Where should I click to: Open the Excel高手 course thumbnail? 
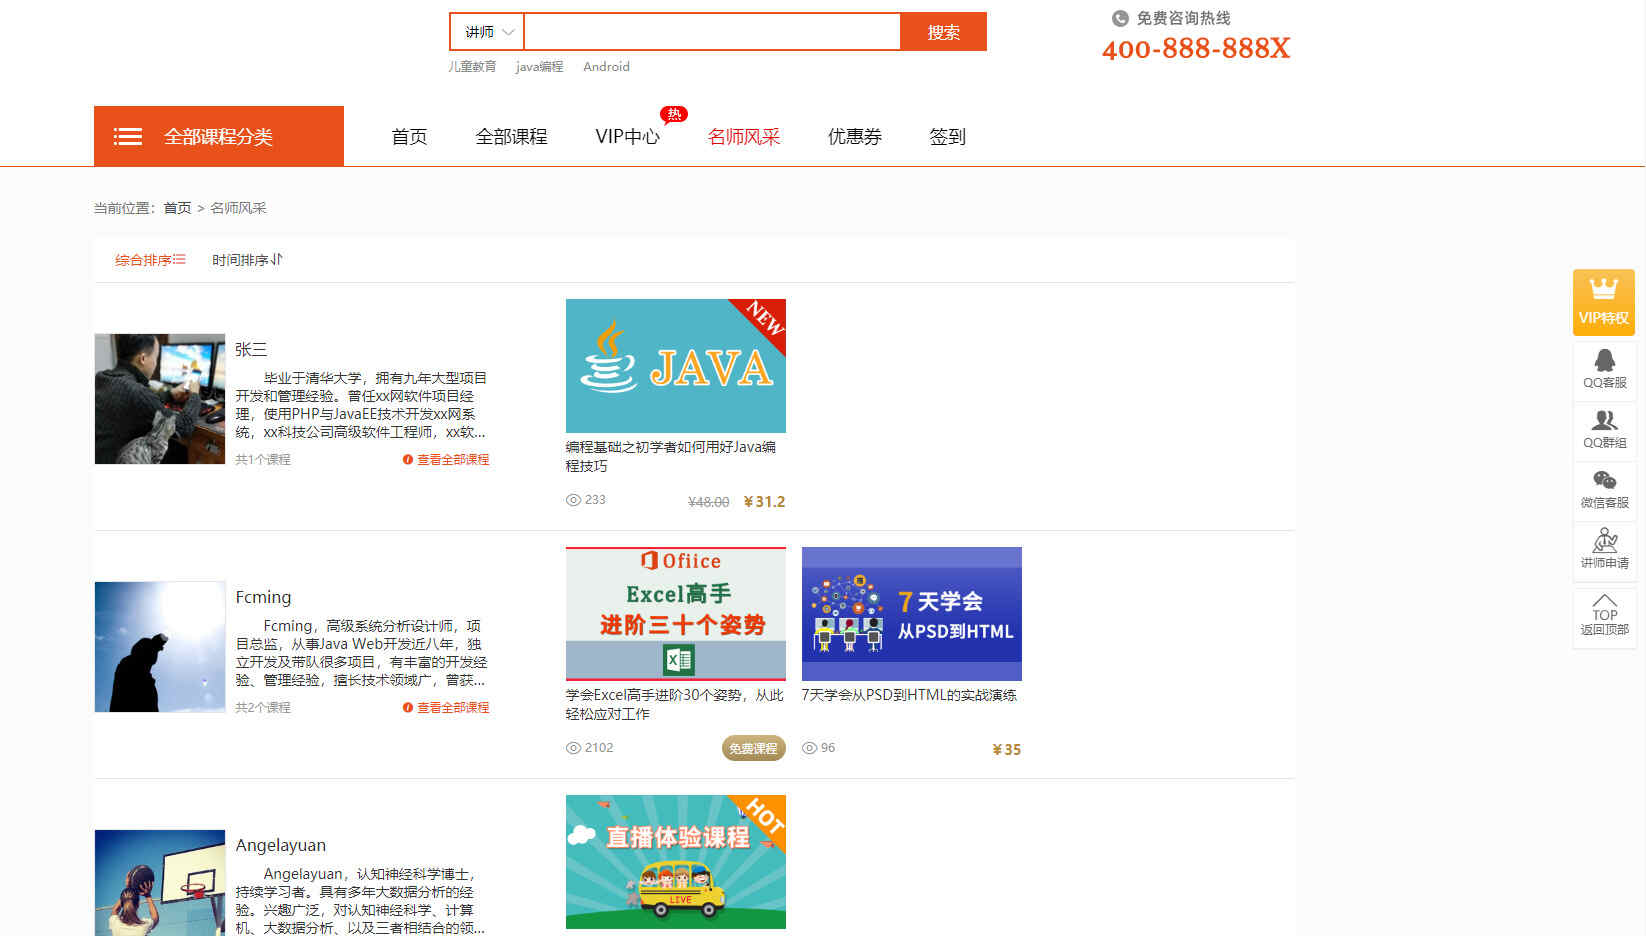pos(676,614)
